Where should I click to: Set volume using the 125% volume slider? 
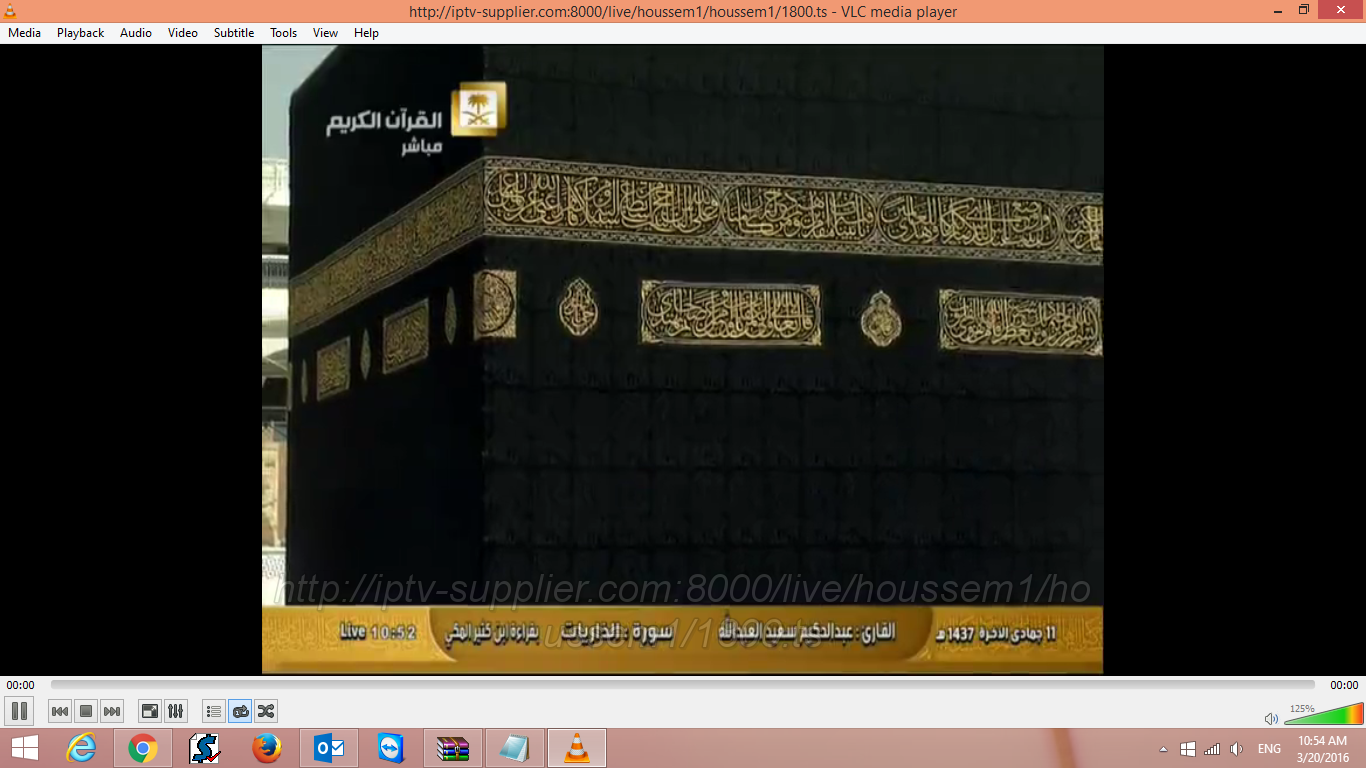1324,714
